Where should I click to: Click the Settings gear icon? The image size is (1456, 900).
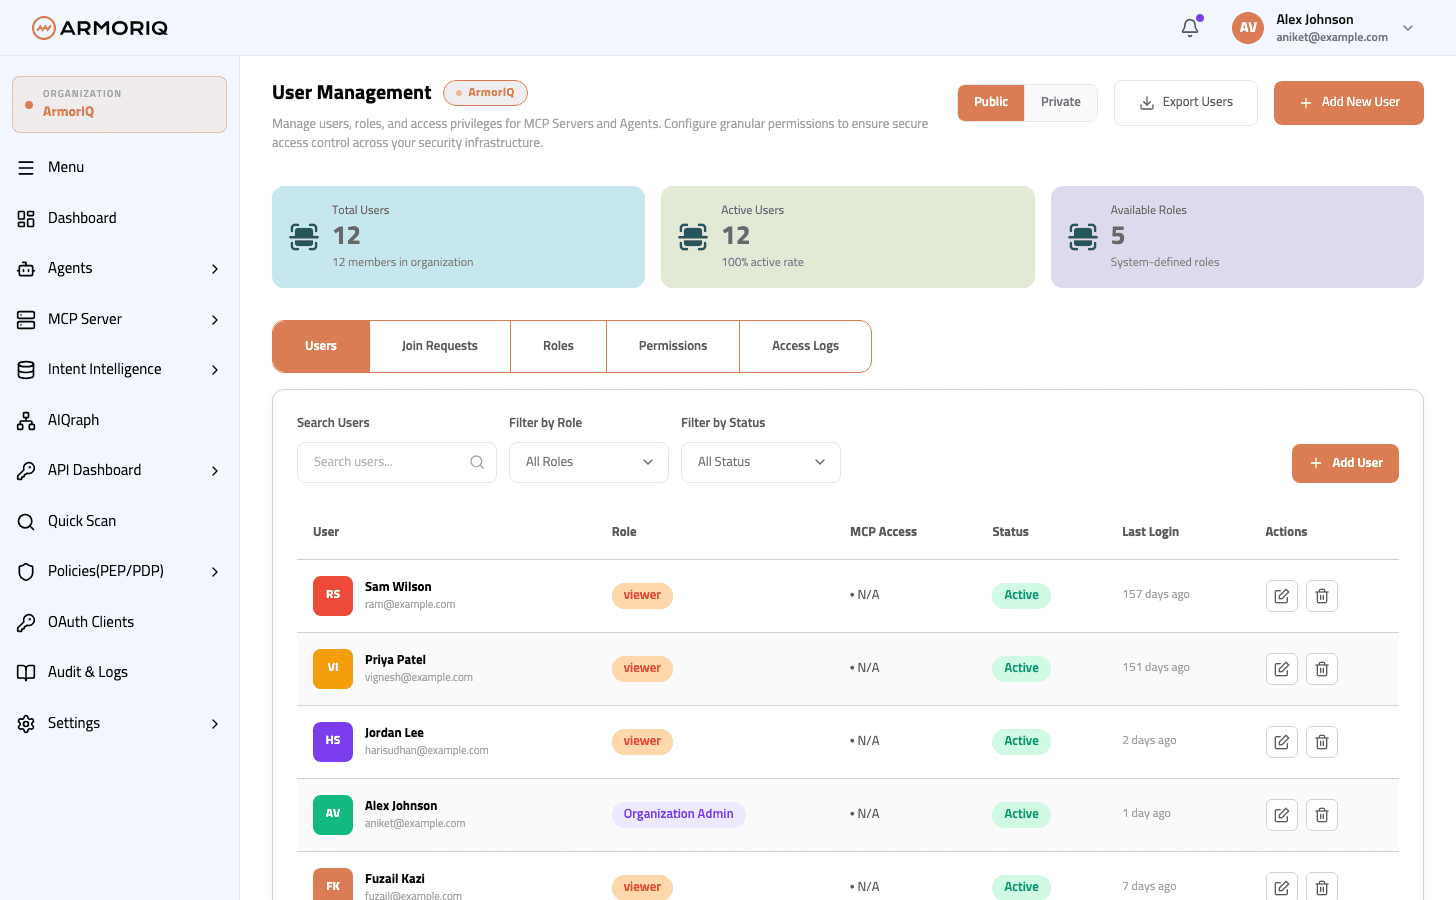(26, 724)
